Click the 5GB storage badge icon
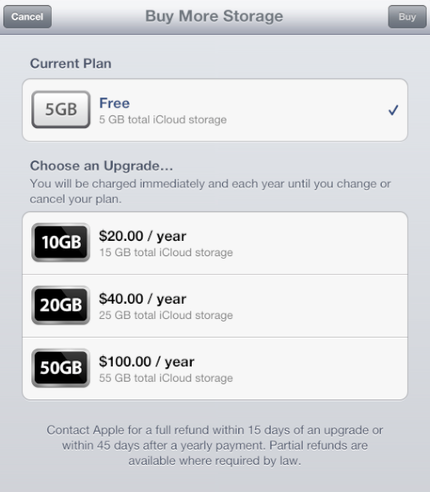 point(61,110)
